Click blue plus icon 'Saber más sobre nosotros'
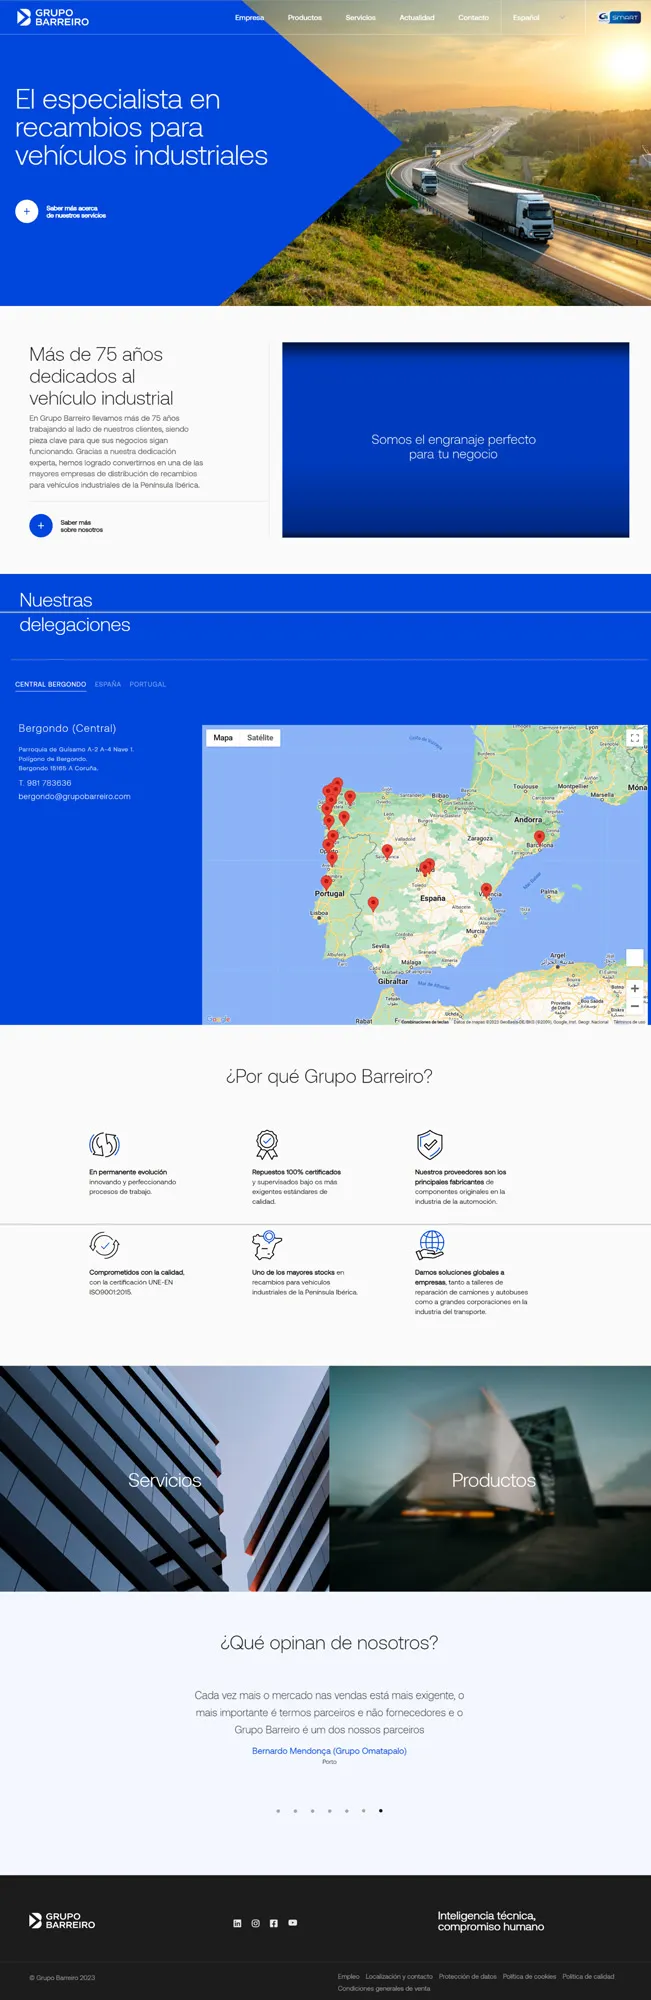The height and width of the screenshot is (2000, 651). click(41, 525)
